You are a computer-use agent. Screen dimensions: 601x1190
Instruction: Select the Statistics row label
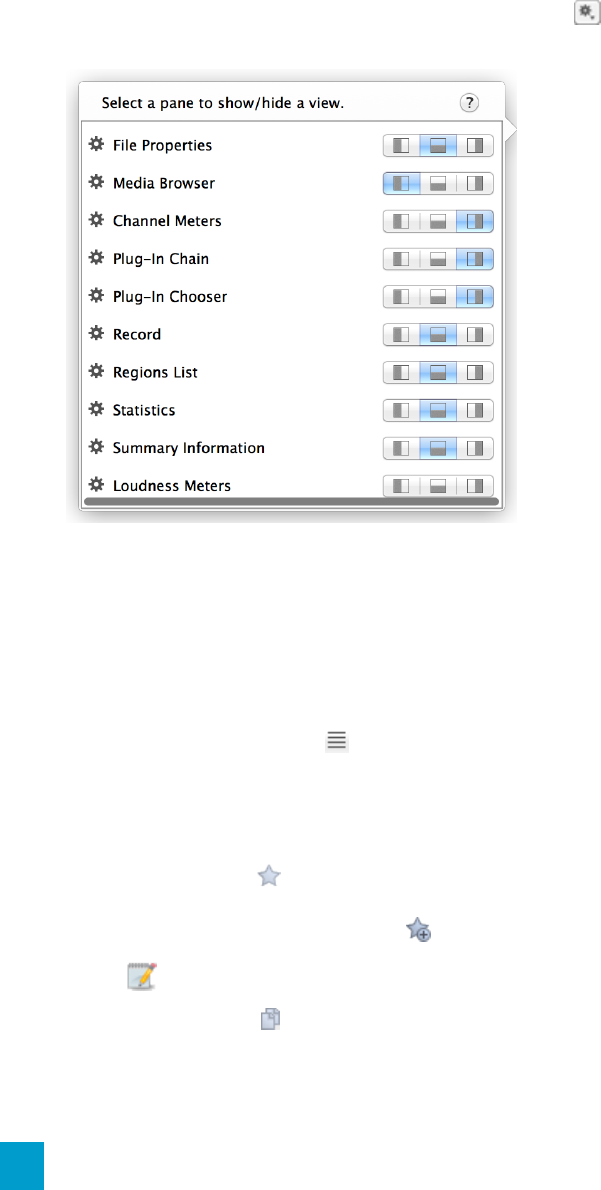[144, 410]
